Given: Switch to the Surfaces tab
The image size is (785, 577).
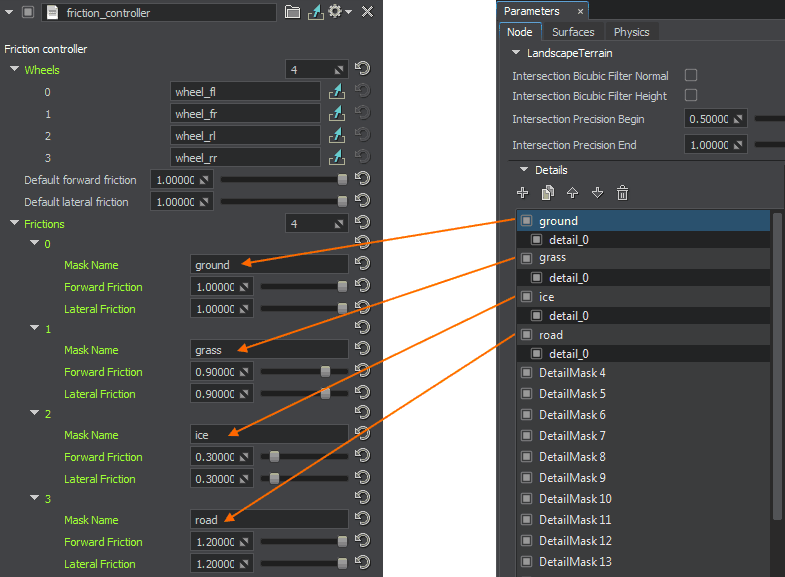Looking at the screenshot, I should click(x=573, y=32).
